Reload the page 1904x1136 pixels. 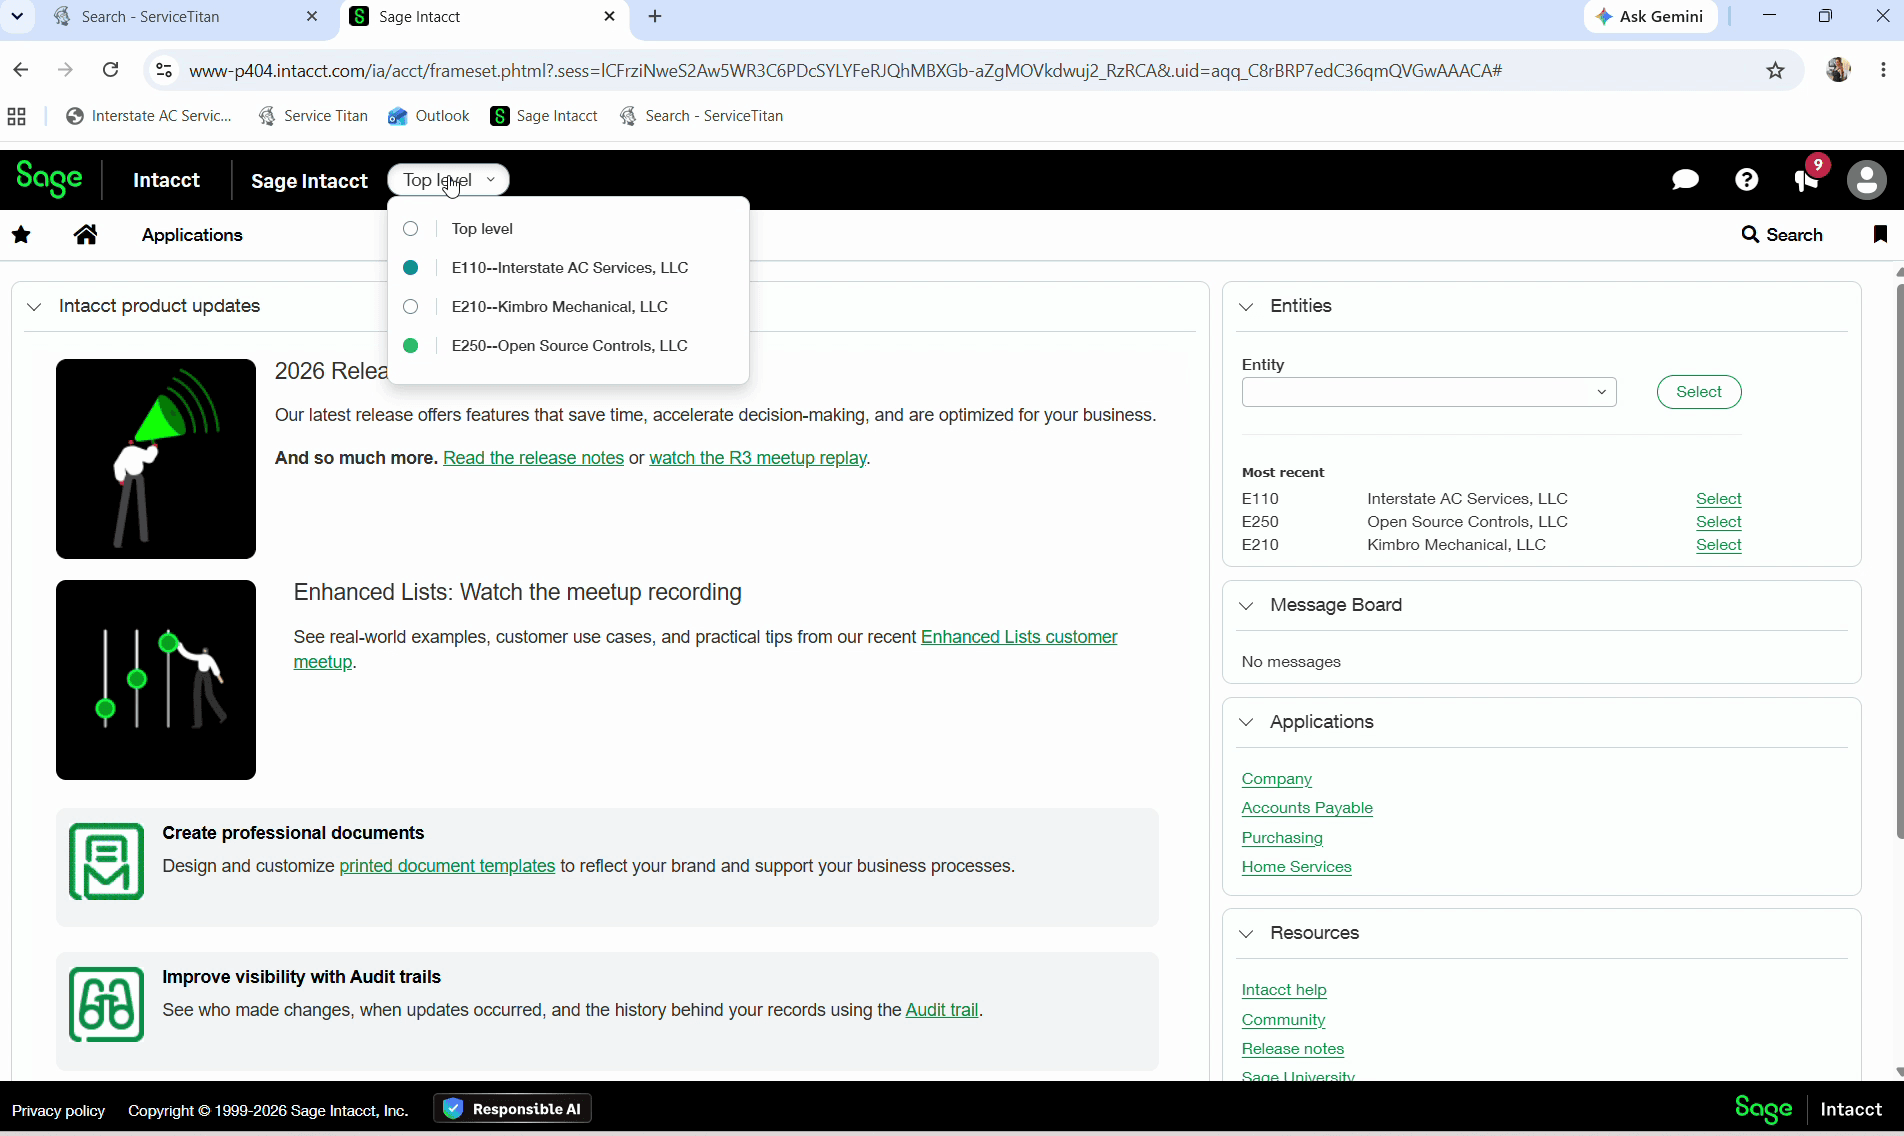(x=111, y=70)
